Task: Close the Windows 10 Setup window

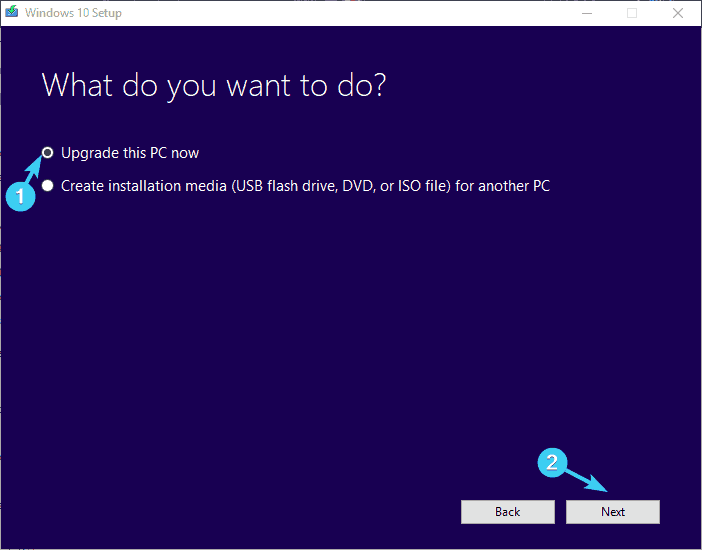Action: coord(678,13)
